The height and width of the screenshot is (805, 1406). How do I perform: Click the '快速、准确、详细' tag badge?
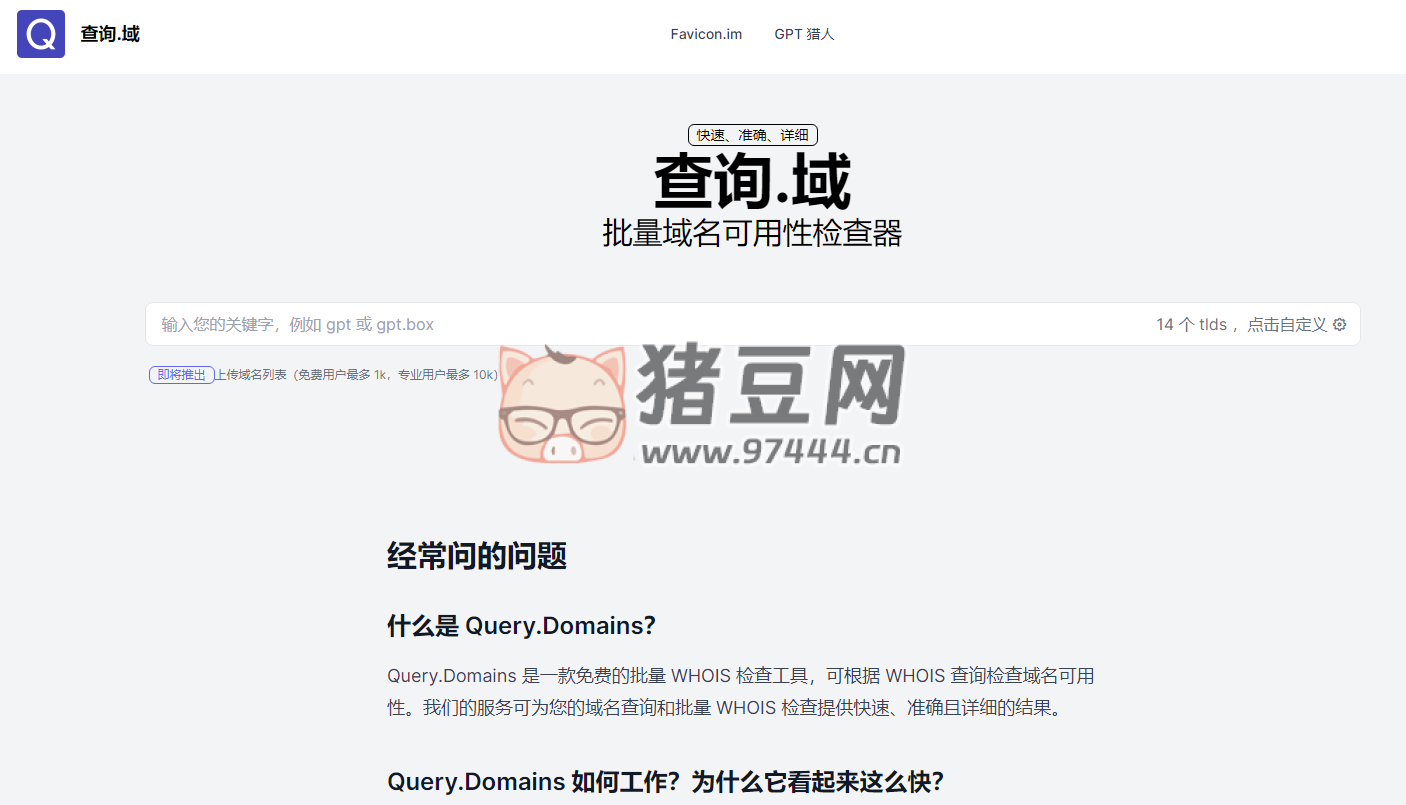tap(753, 135)
